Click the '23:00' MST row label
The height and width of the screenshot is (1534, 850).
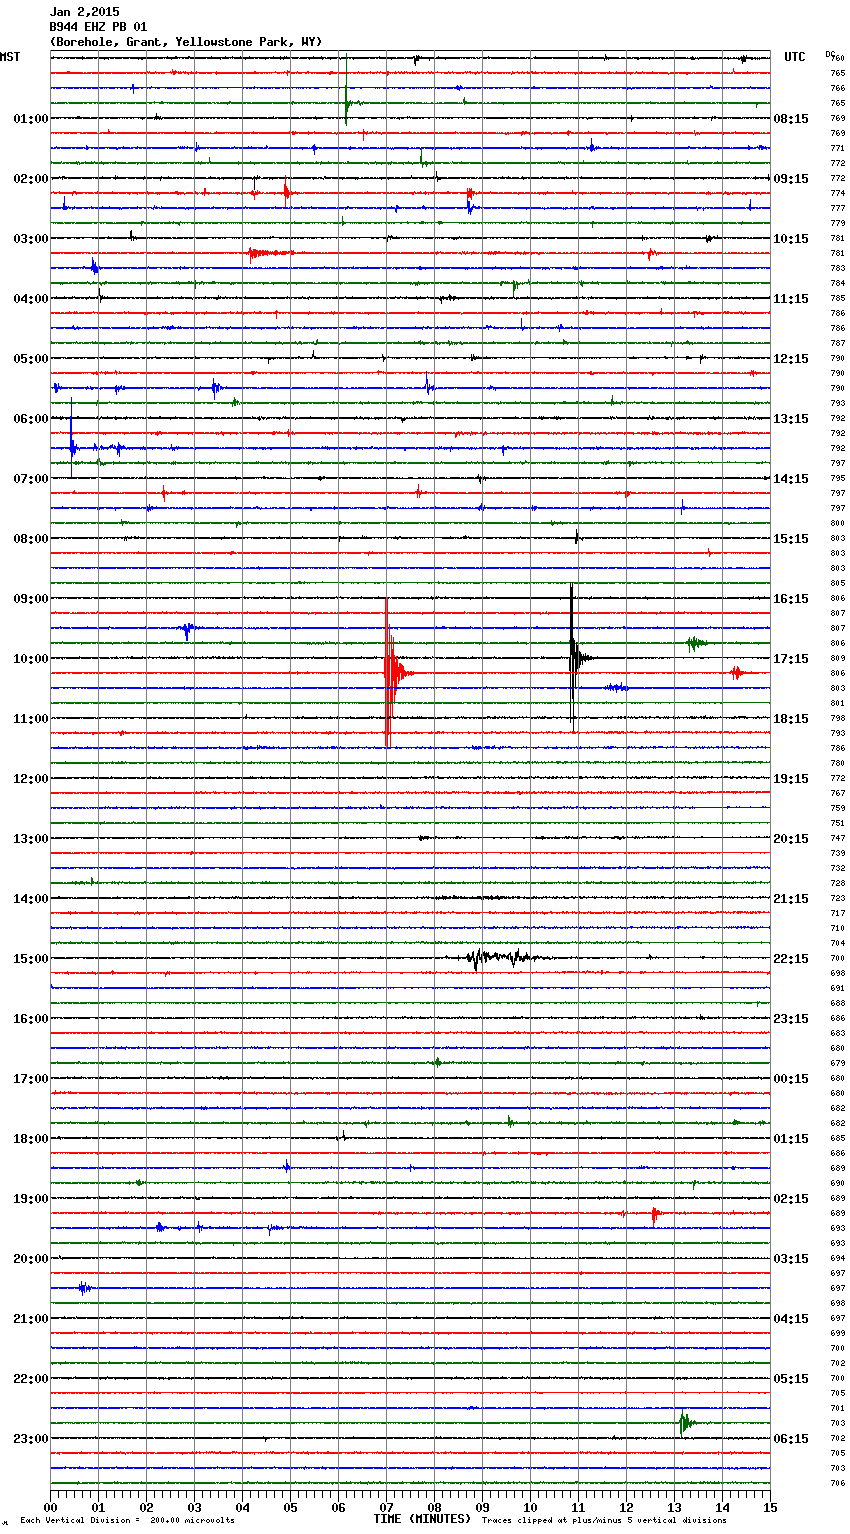(x=31, y=1439)
